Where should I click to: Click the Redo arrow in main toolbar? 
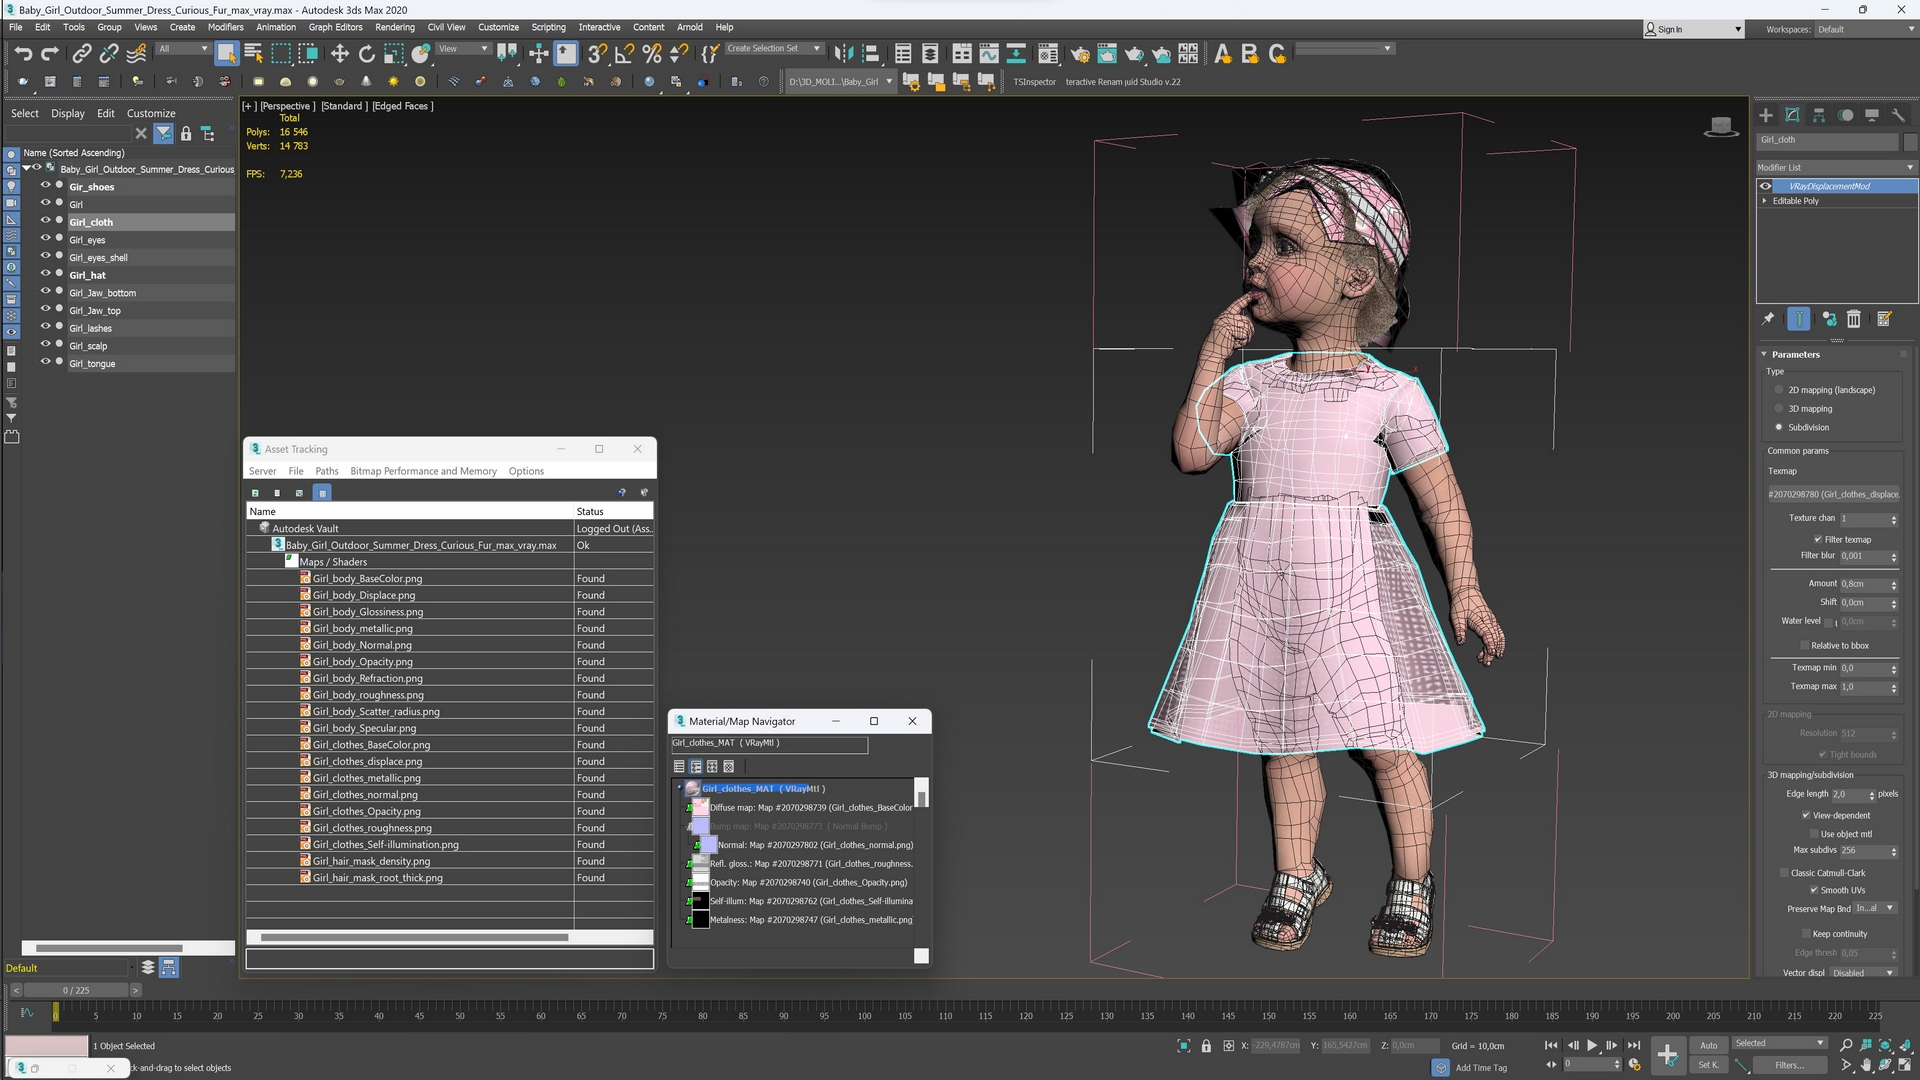pos(49,53)
